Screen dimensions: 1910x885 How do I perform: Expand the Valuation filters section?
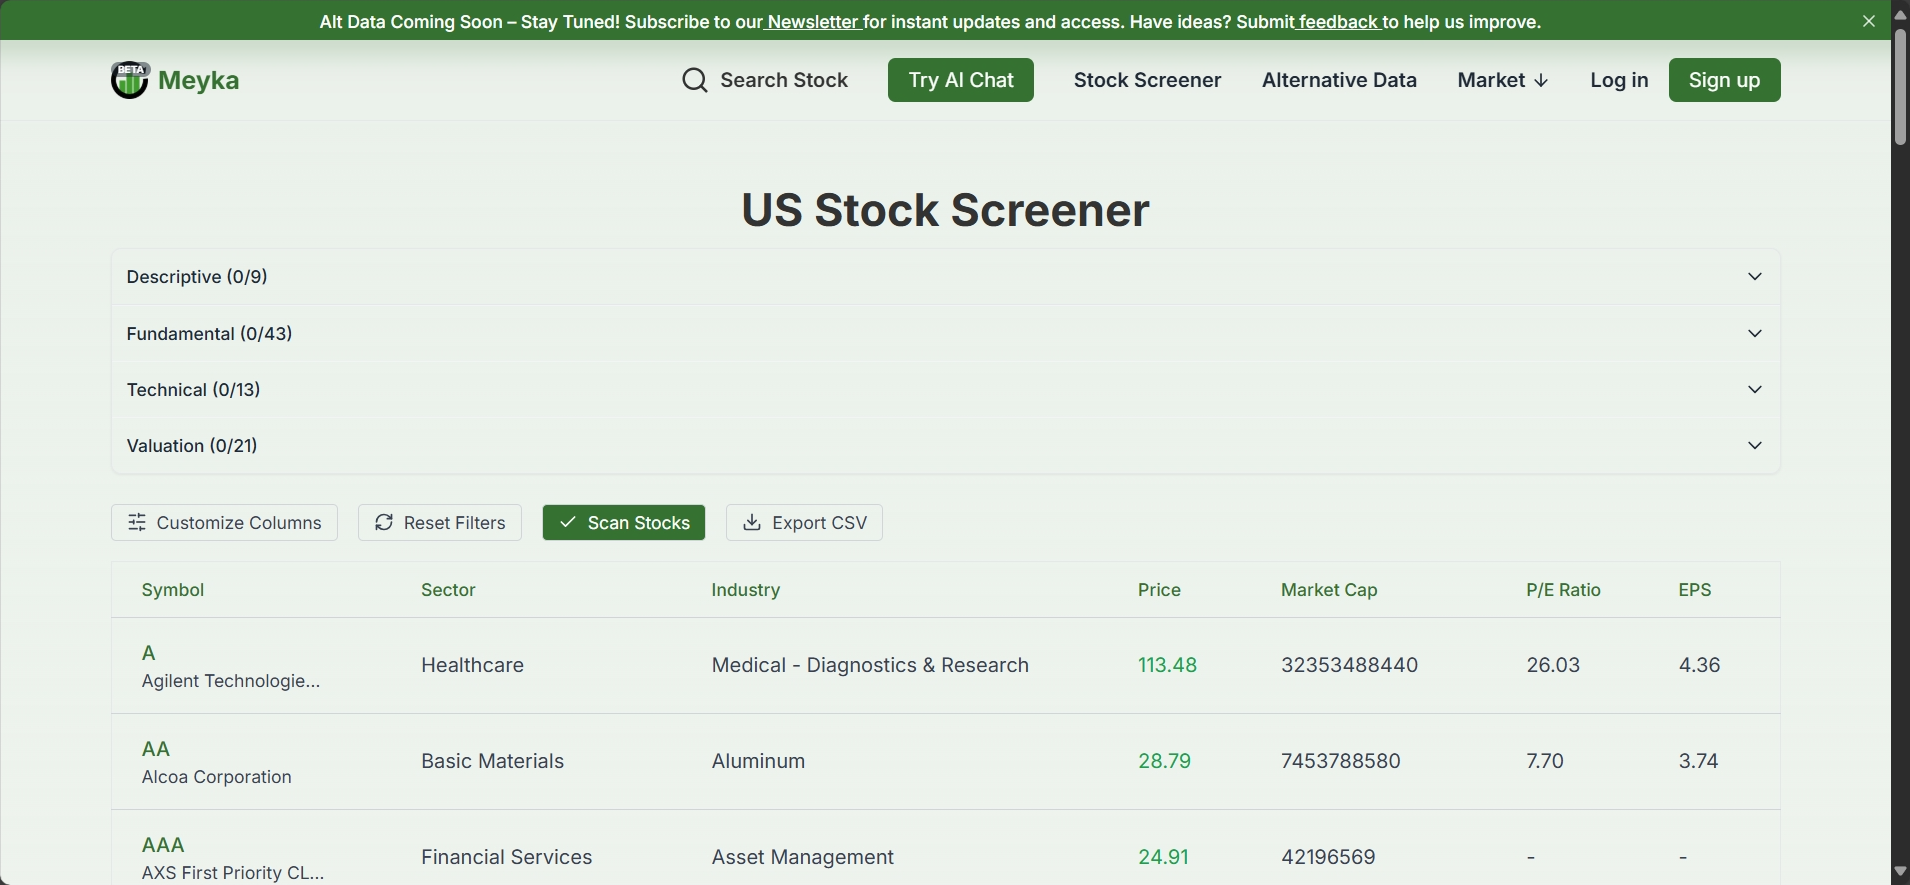1754,446
